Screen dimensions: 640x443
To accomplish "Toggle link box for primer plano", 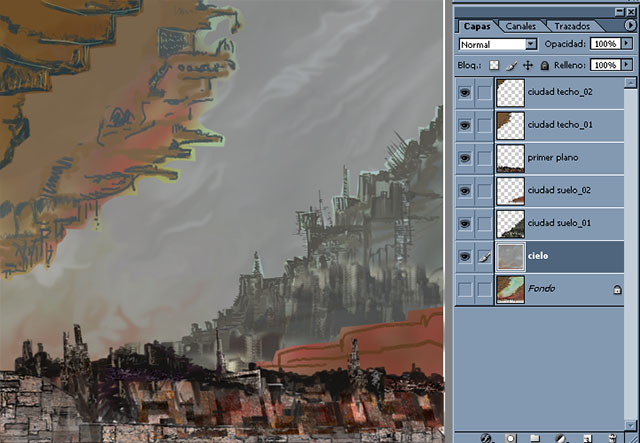I will point(484,158).
